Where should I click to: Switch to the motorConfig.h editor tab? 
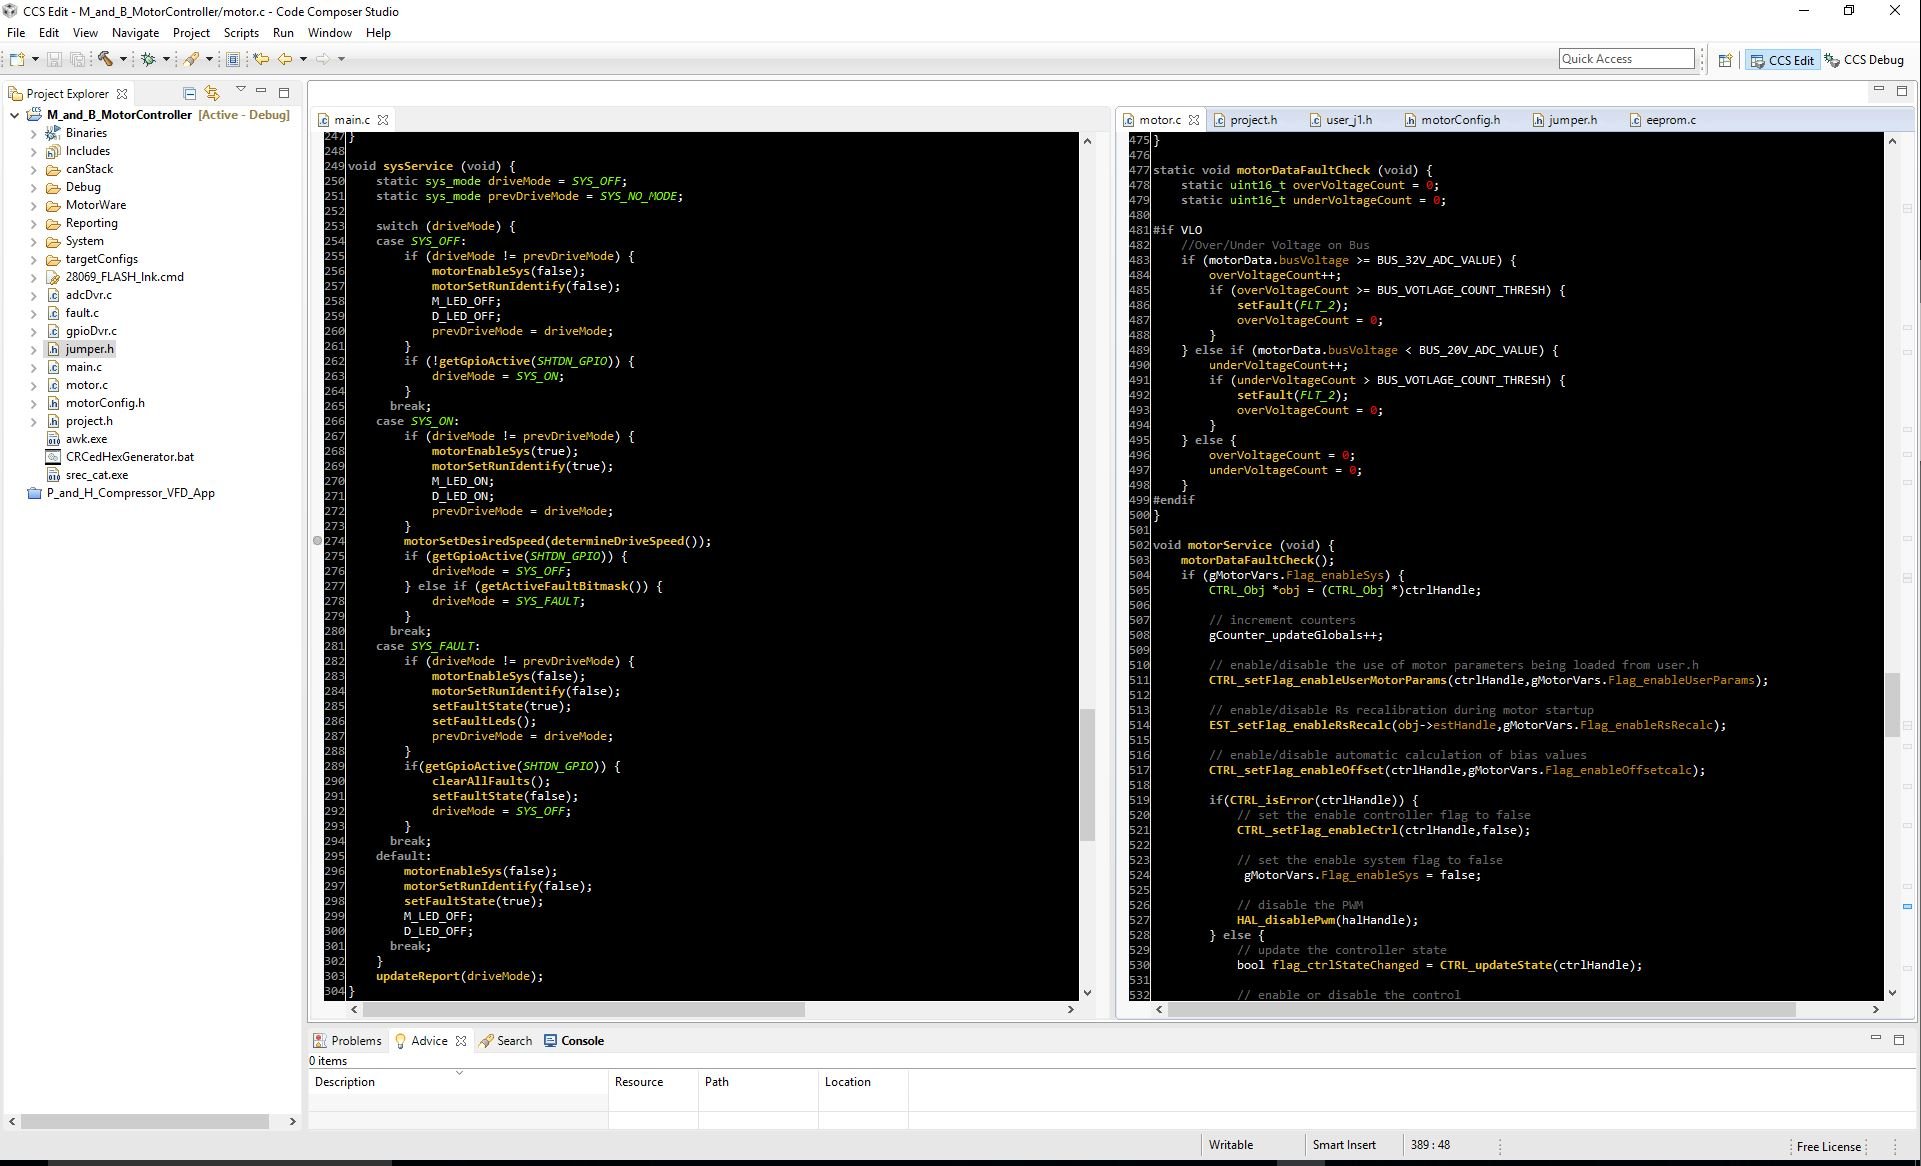(x=1459, y=120)
